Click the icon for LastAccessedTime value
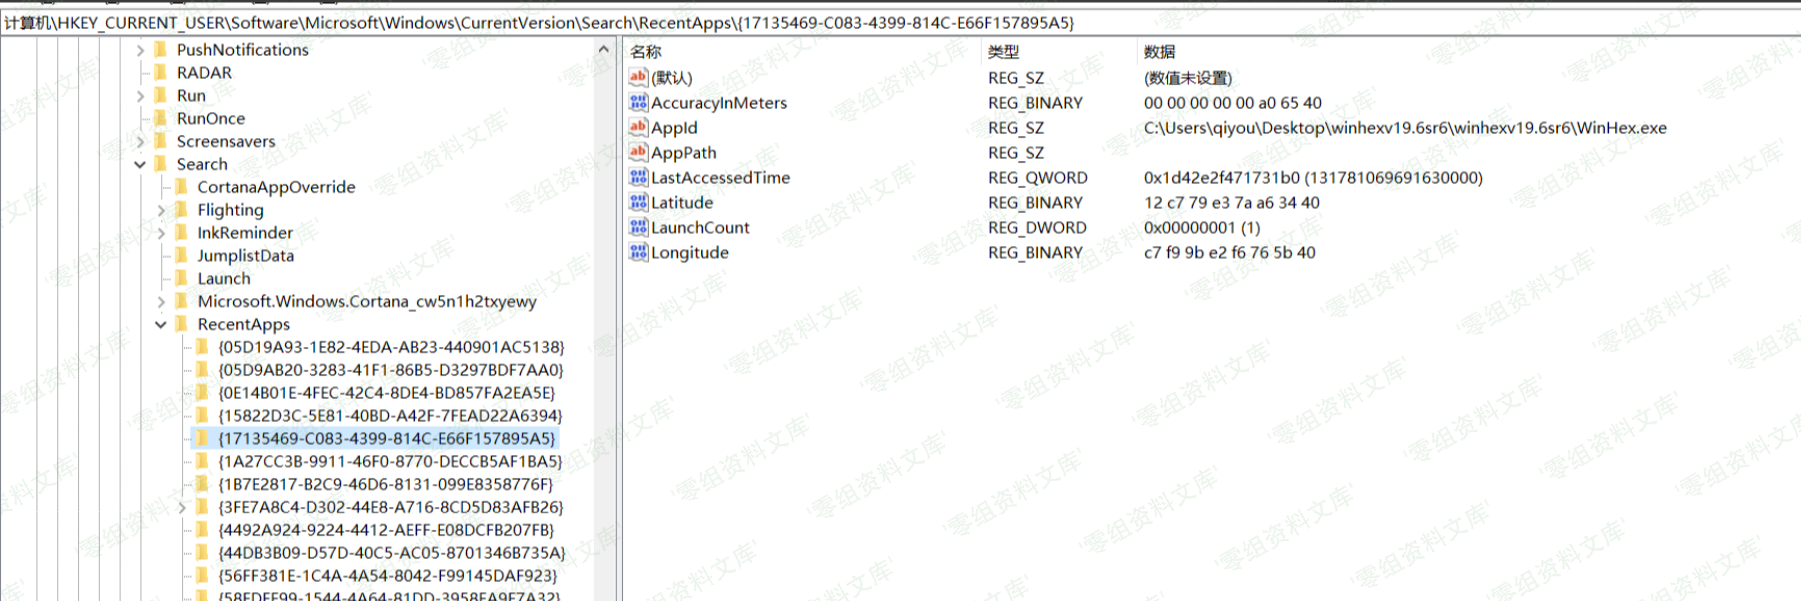Screen dimensions: 1801x601 tap(638, 177)
